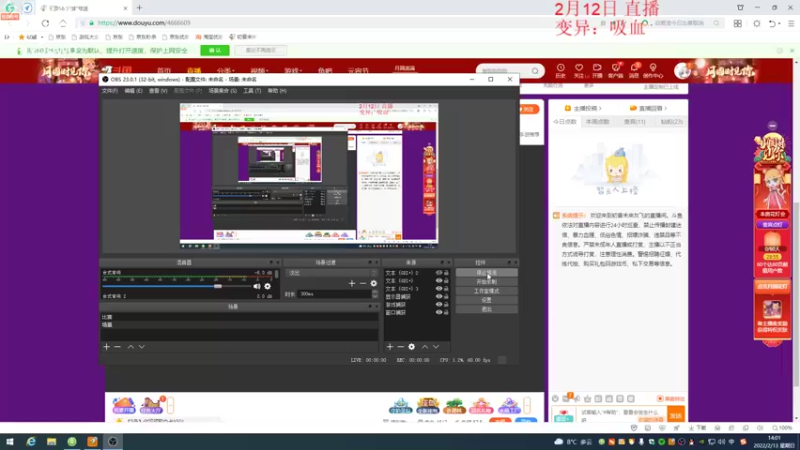Open the File Explorer icon in the taskbar

click(52, 441)
